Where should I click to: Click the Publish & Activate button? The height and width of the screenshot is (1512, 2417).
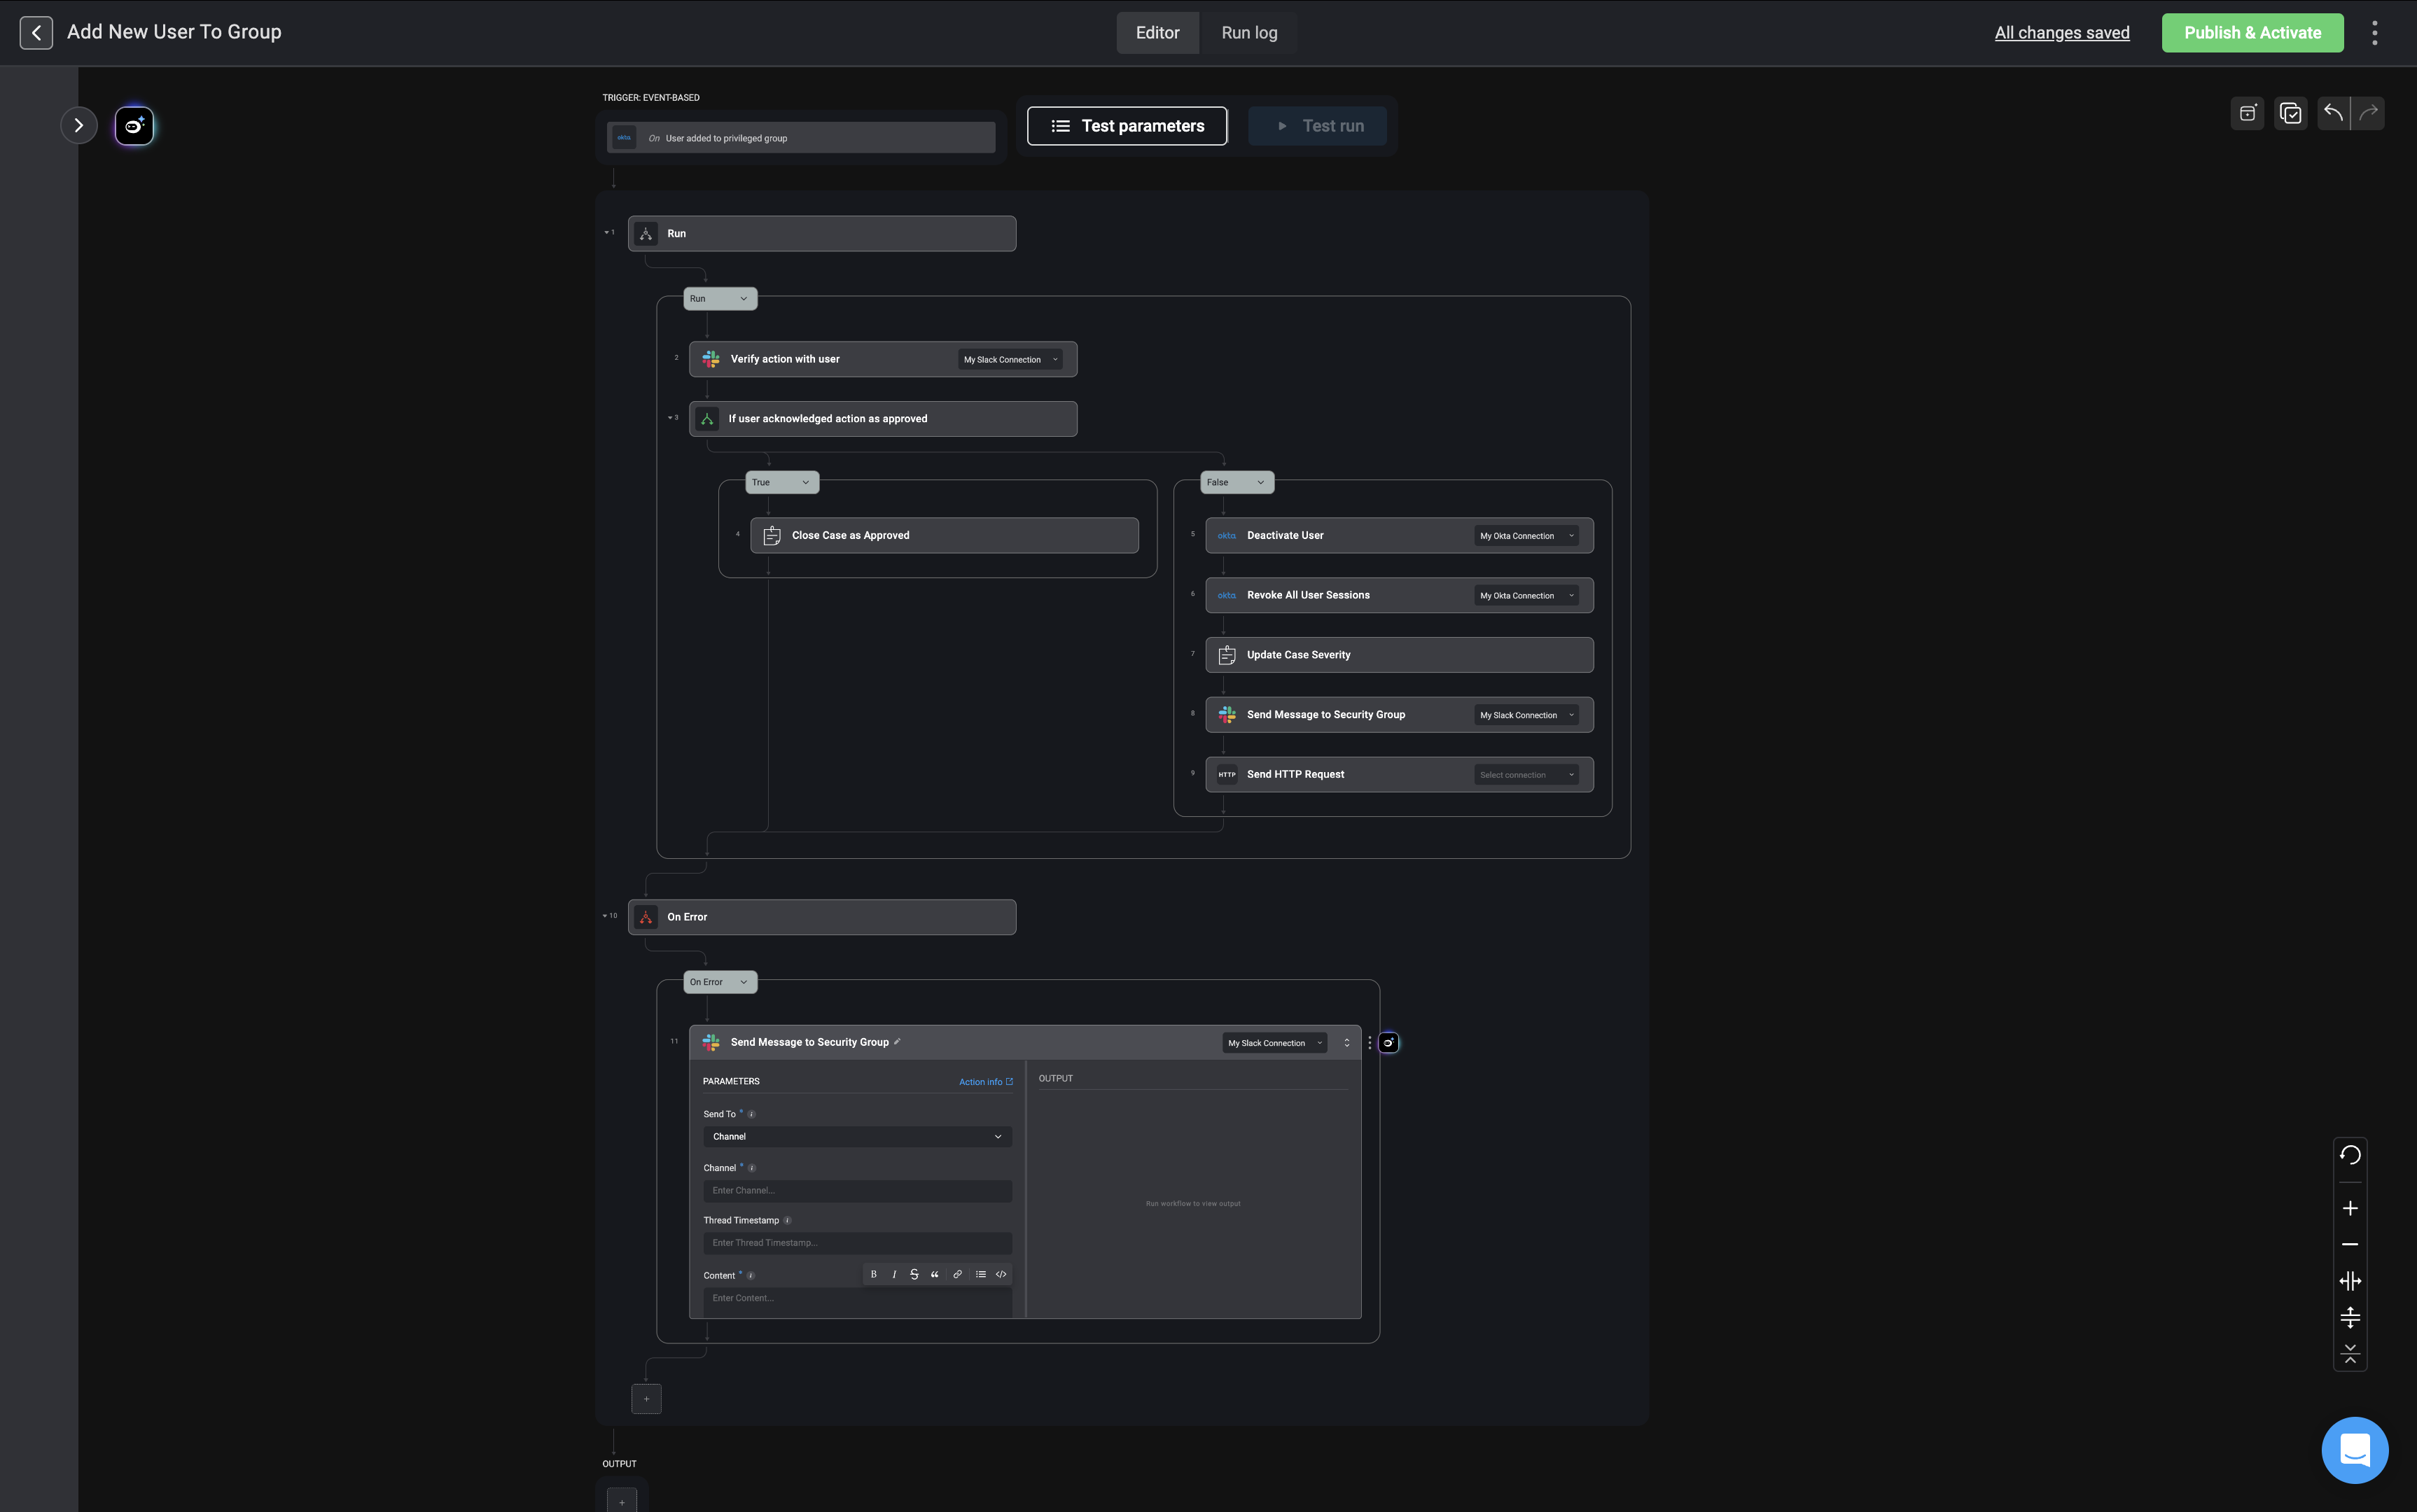coord(2252,33)
